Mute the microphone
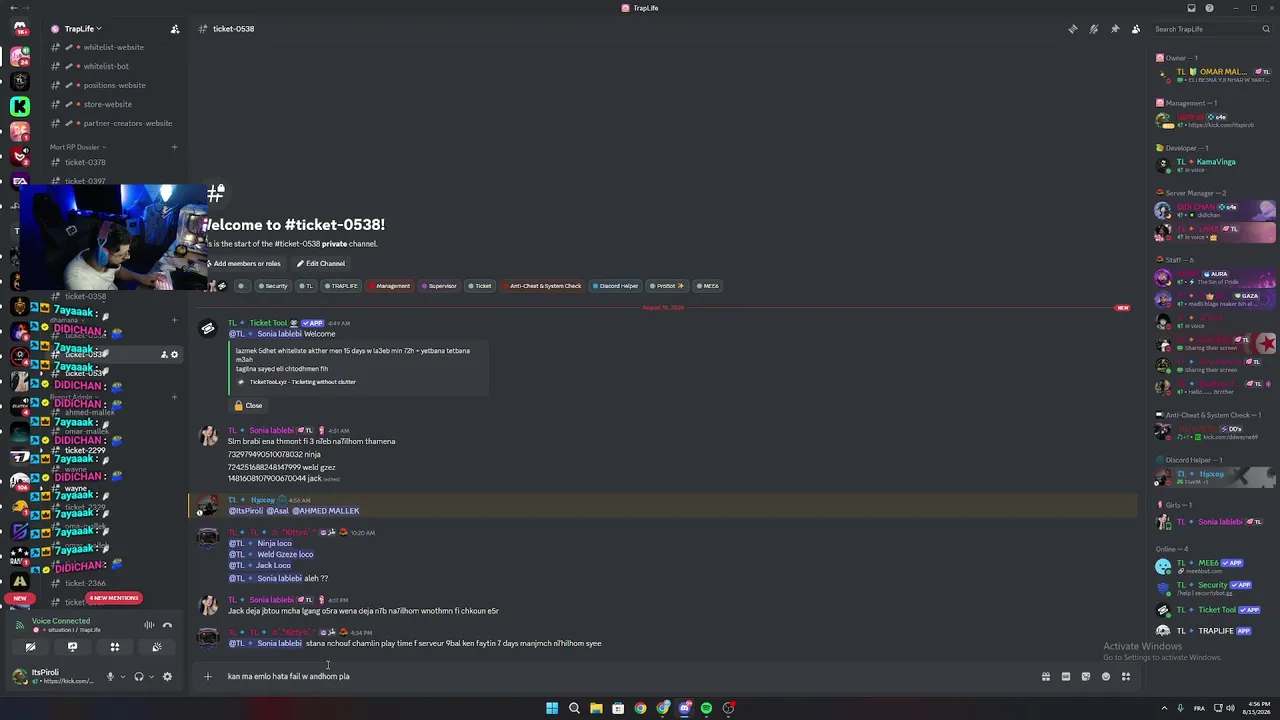Viewport: 1280px width, 720px height. 110,677
